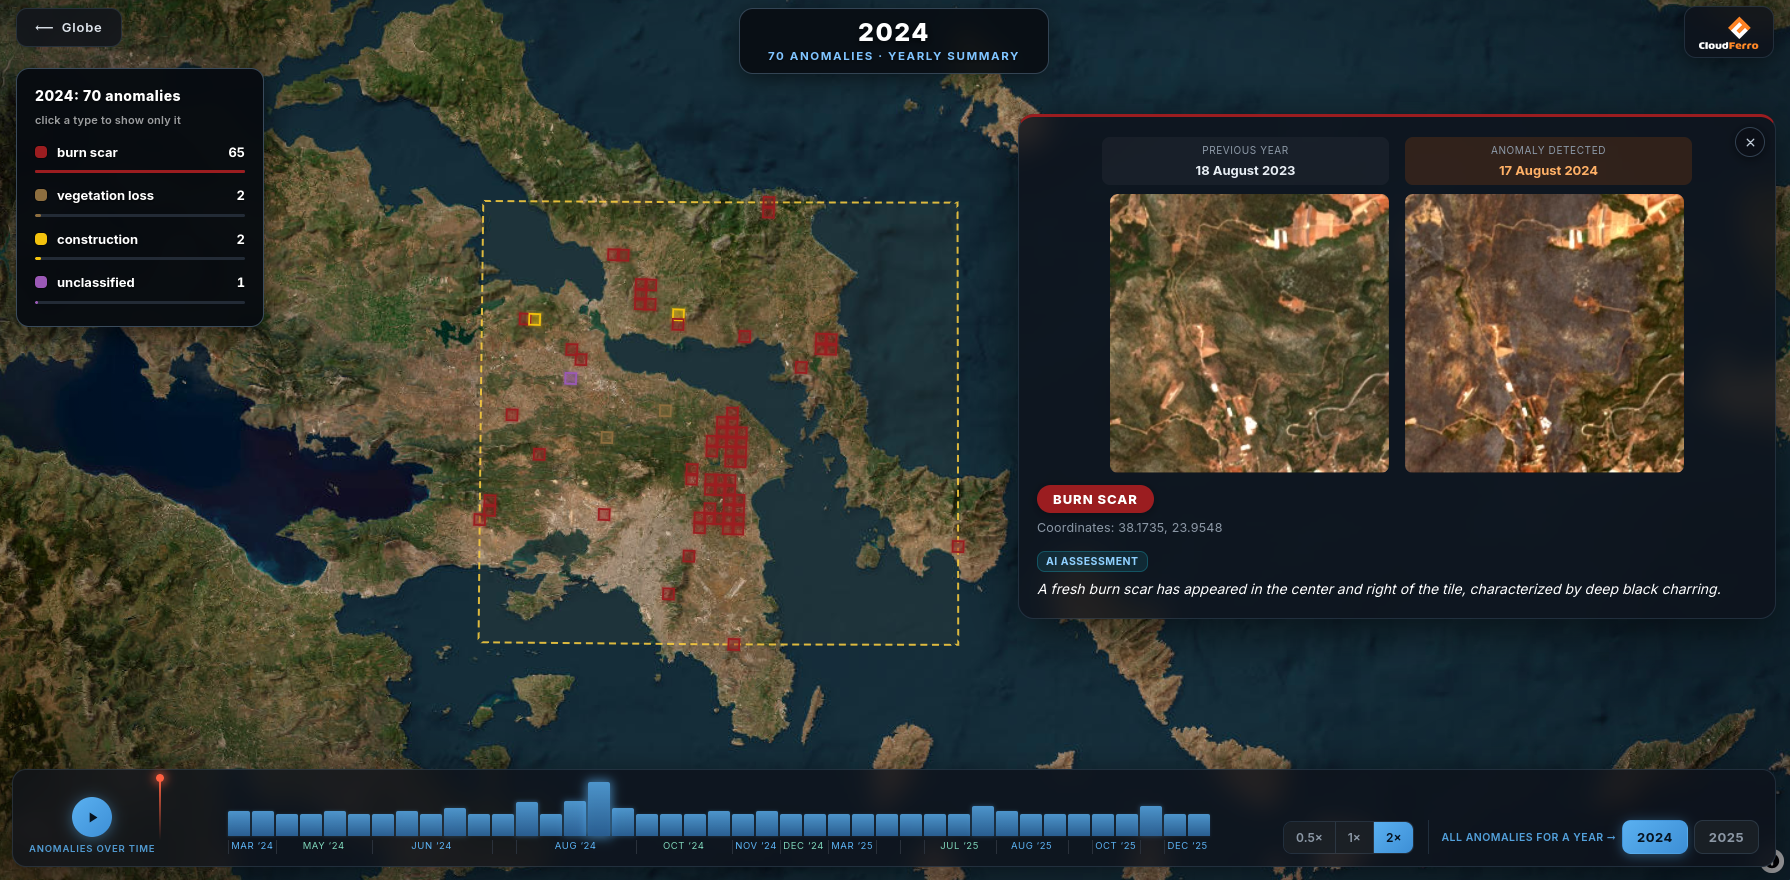Go back using the Globe arrow button
The height and width of the screenshot is (880, 1790).
tap(69, 28)
